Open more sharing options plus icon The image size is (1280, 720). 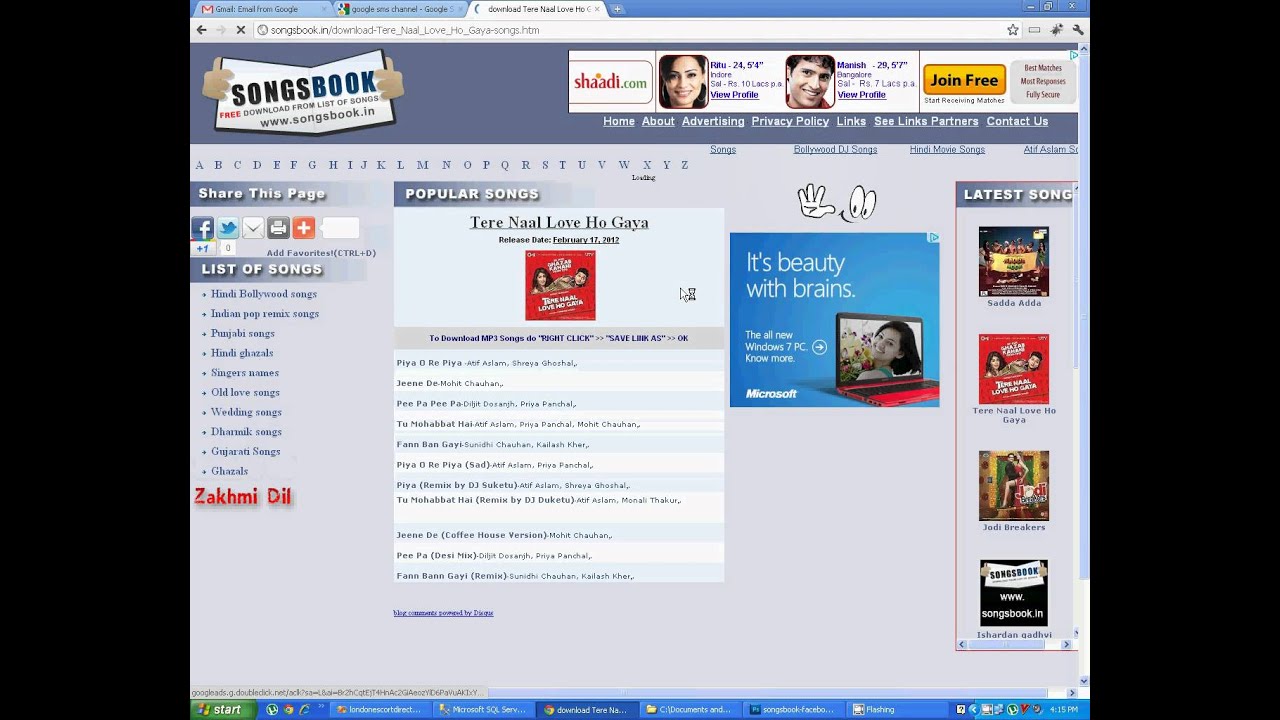[x=304, y=228]
